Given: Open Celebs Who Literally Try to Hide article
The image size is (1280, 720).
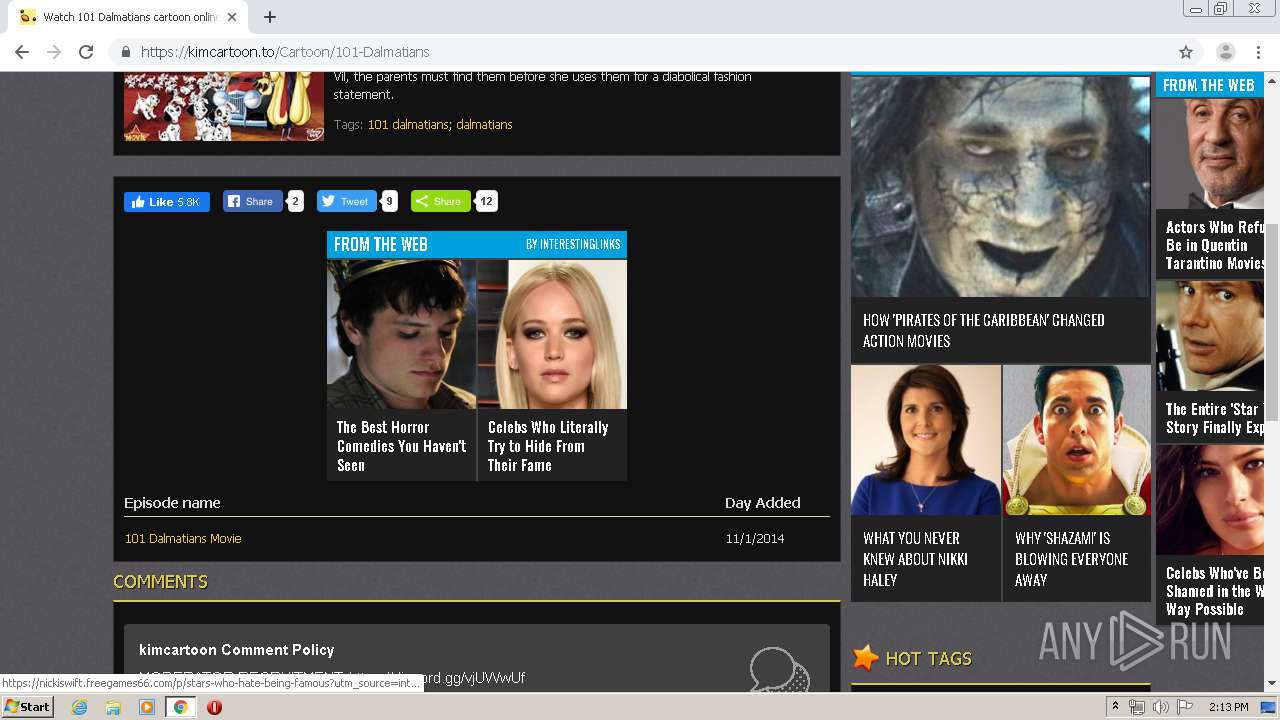Looking at the screenshot, I should 548,446.
